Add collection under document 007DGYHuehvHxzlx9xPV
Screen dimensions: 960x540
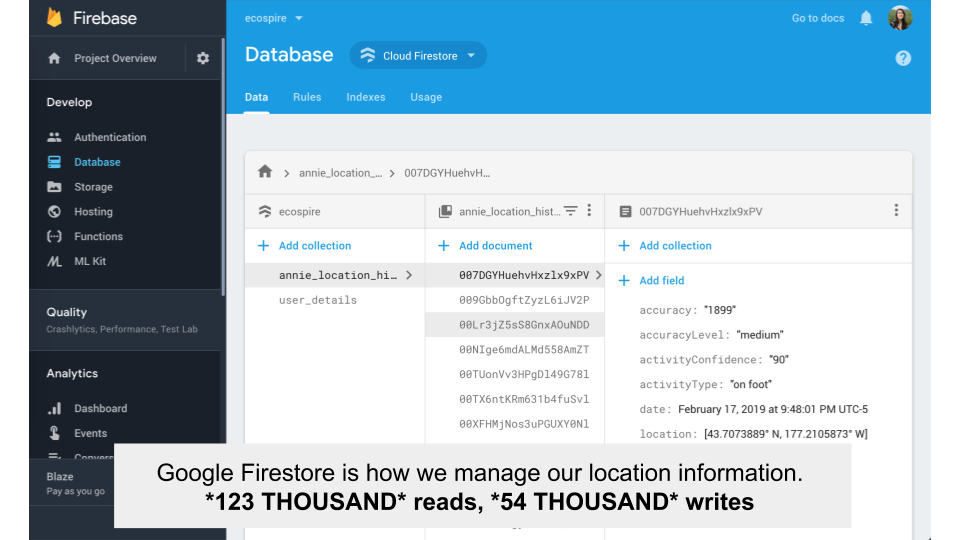666,246
